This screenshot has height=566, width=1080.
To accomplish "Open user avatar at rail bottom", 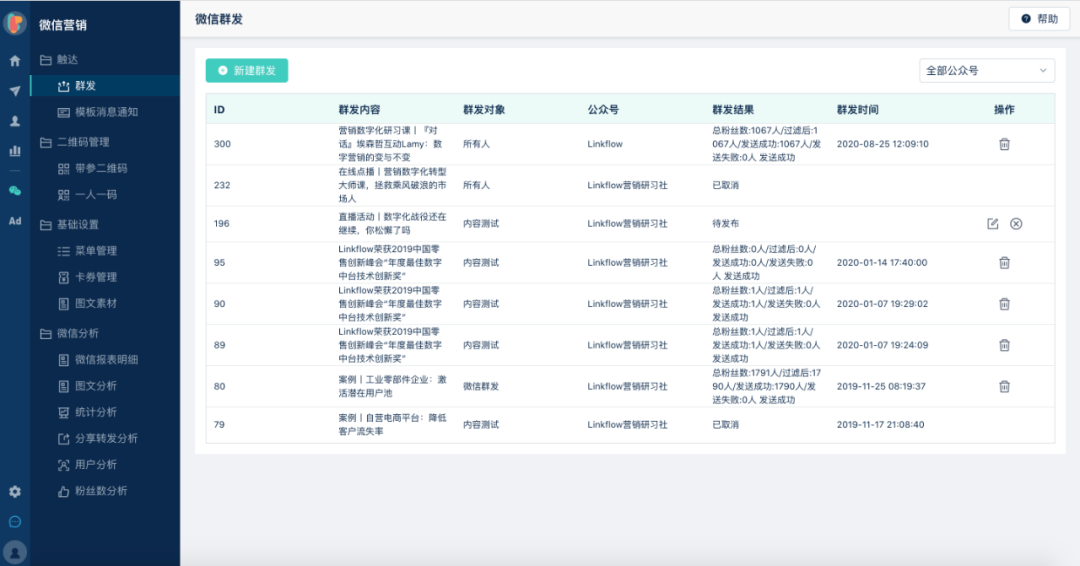I will click(x=14, y=552).
